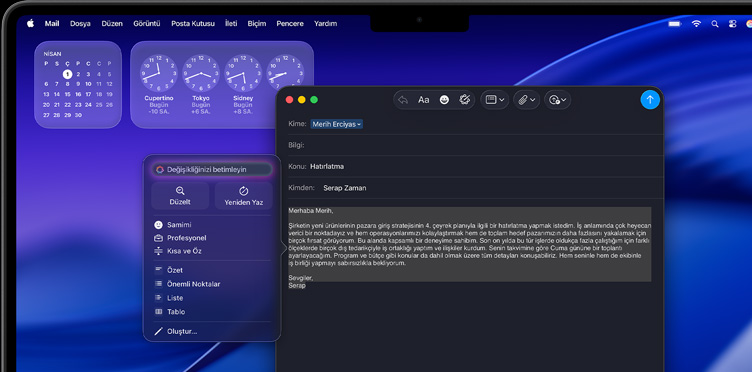Open the Pencere menu

[290, 23]
